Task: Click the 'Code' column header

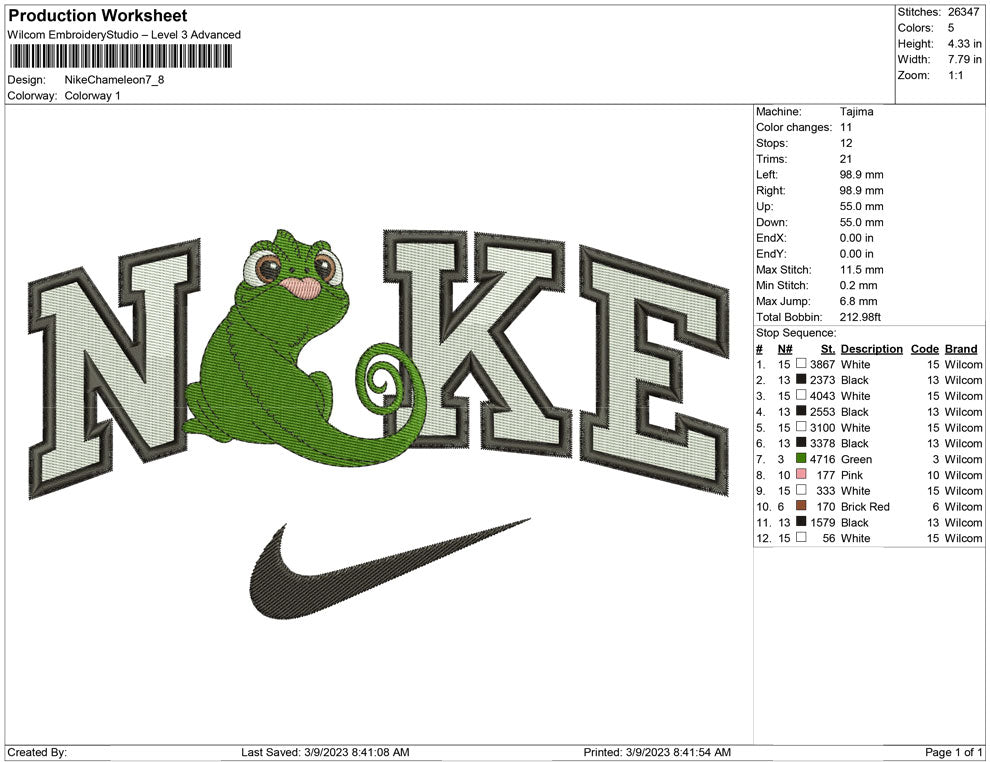Action: point(924,348)
